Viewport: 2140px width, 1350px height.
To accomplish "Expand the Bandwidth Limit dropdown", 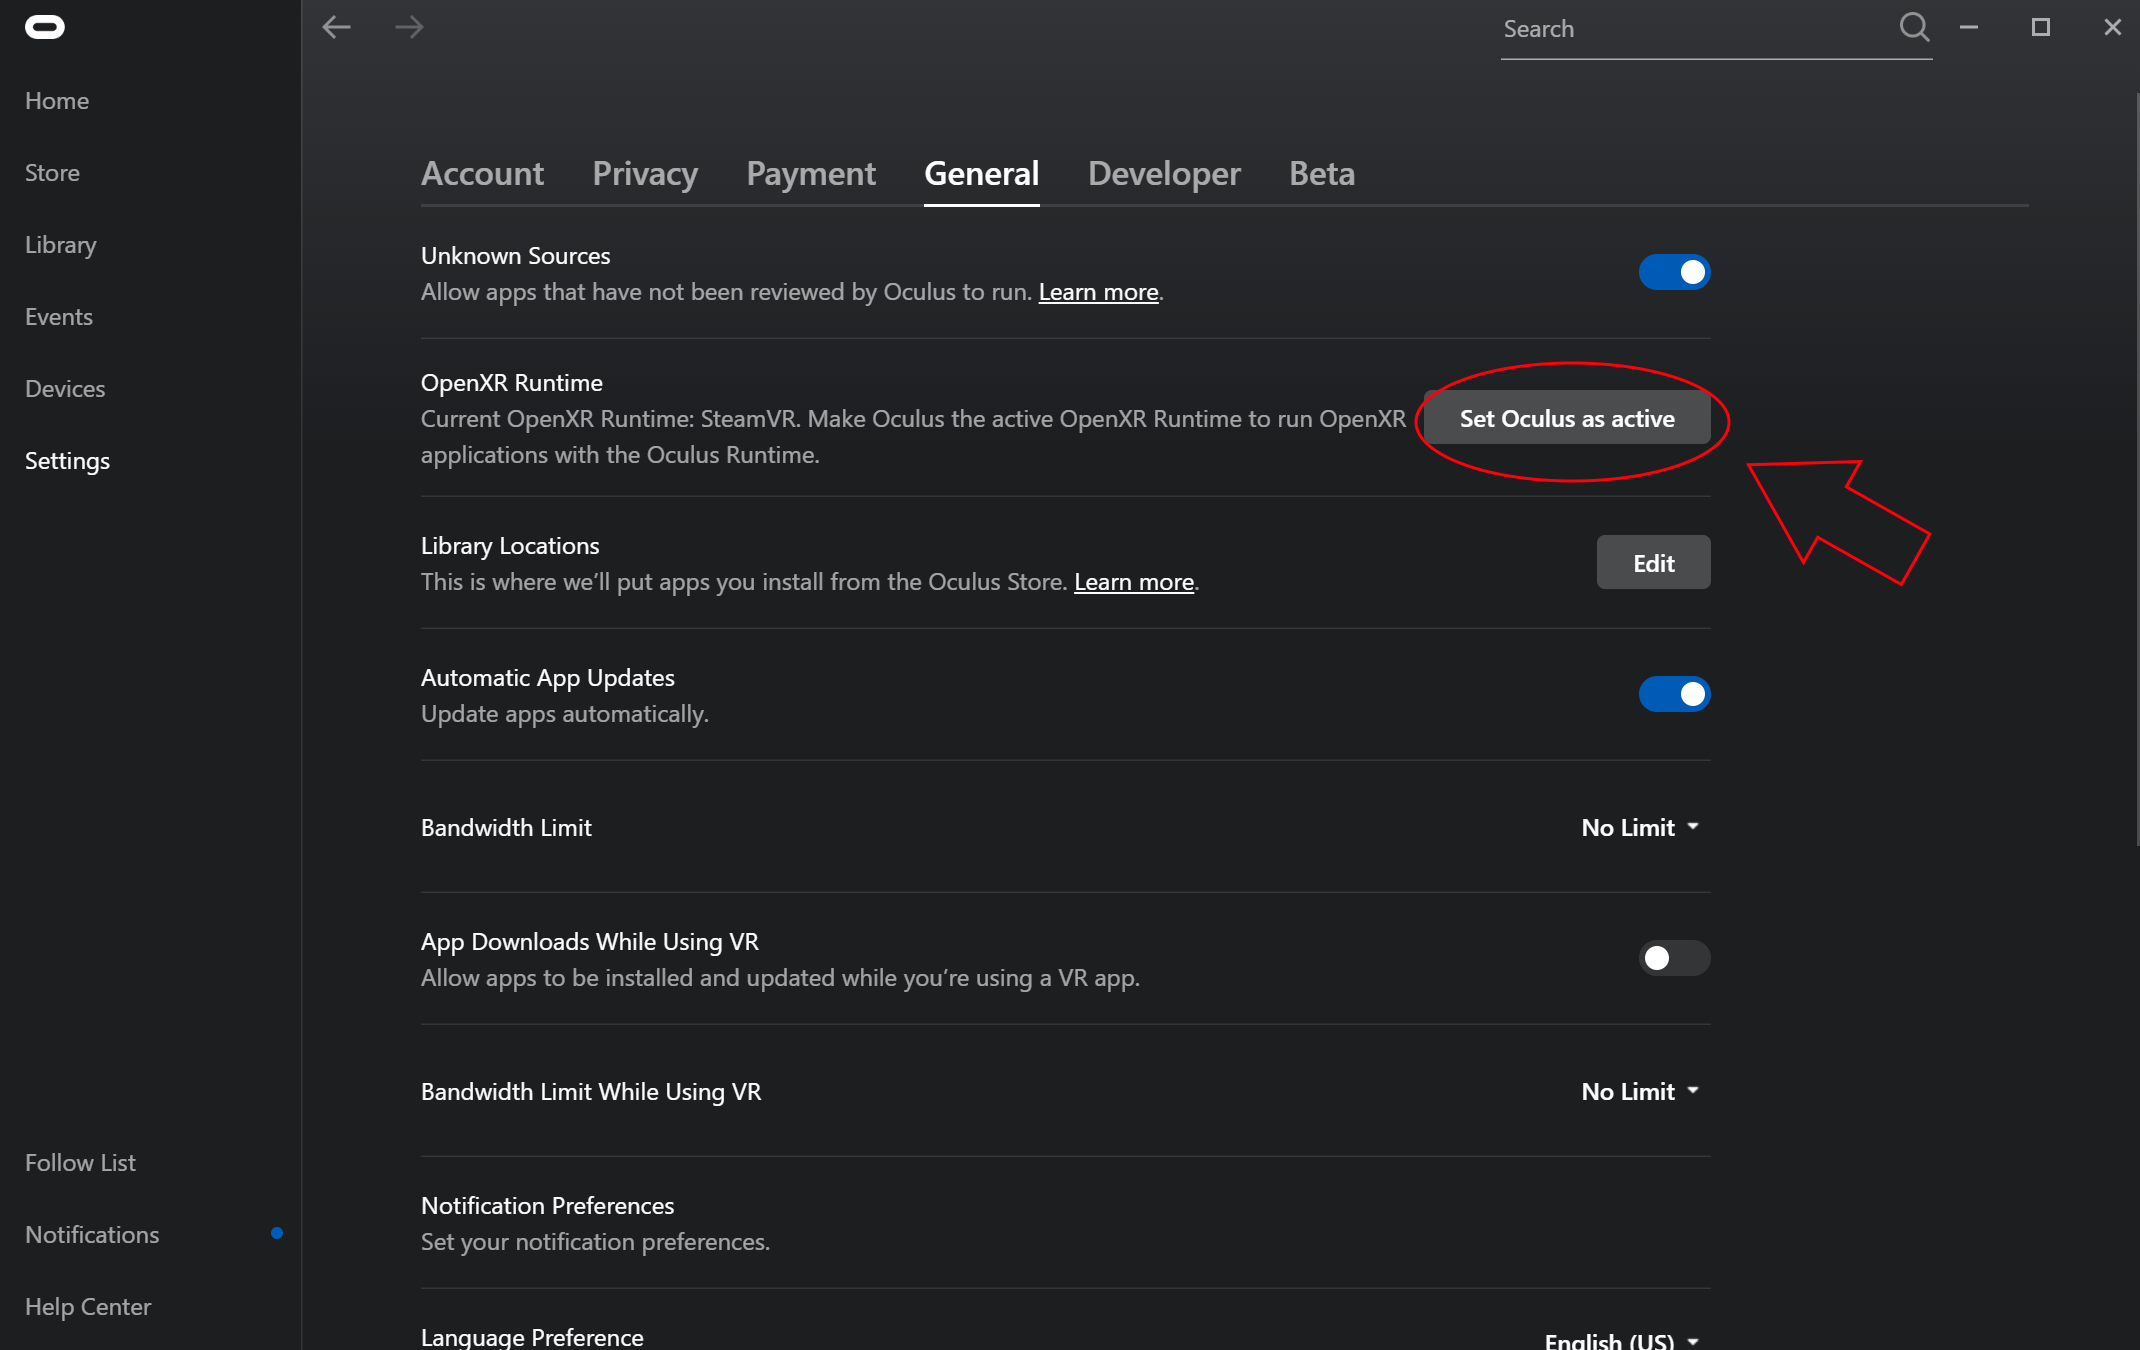I will (x=1640, y=827).
